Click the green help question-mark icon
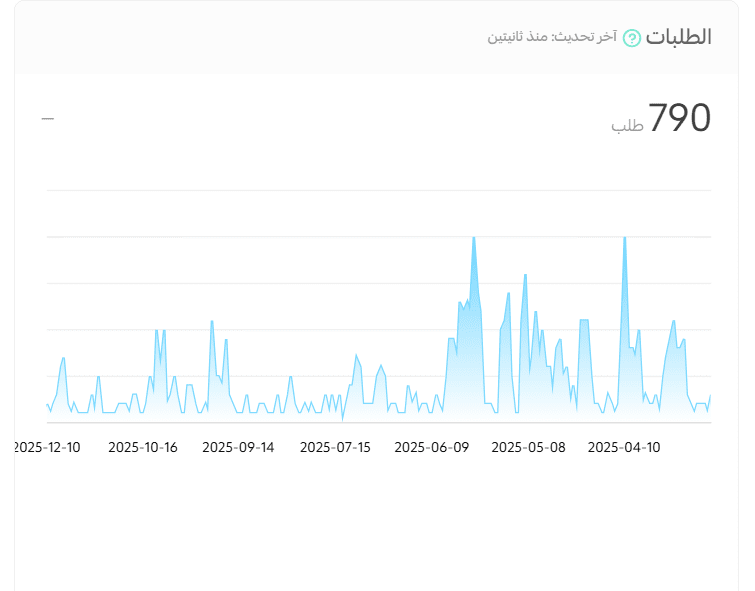 coord(631,38)
